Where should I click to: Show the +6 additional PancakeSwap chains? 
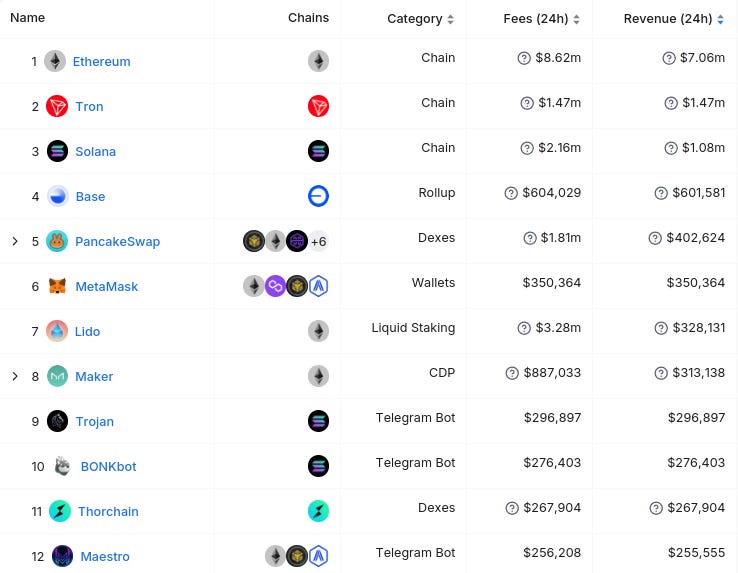pos(319,242)
